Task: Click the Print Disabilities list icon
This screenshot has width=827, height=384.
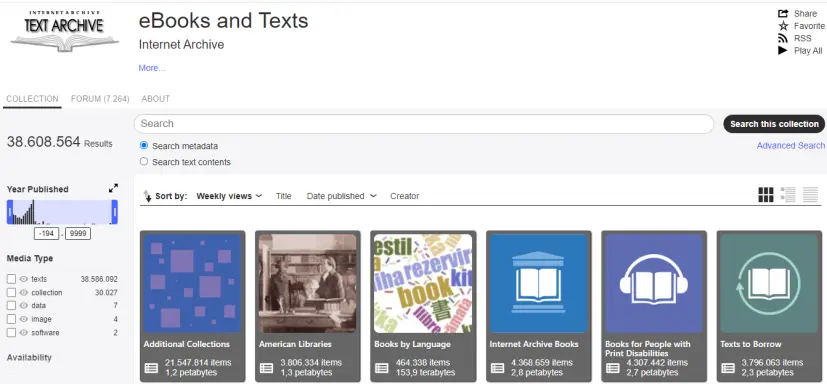Action: click(612, 368)
